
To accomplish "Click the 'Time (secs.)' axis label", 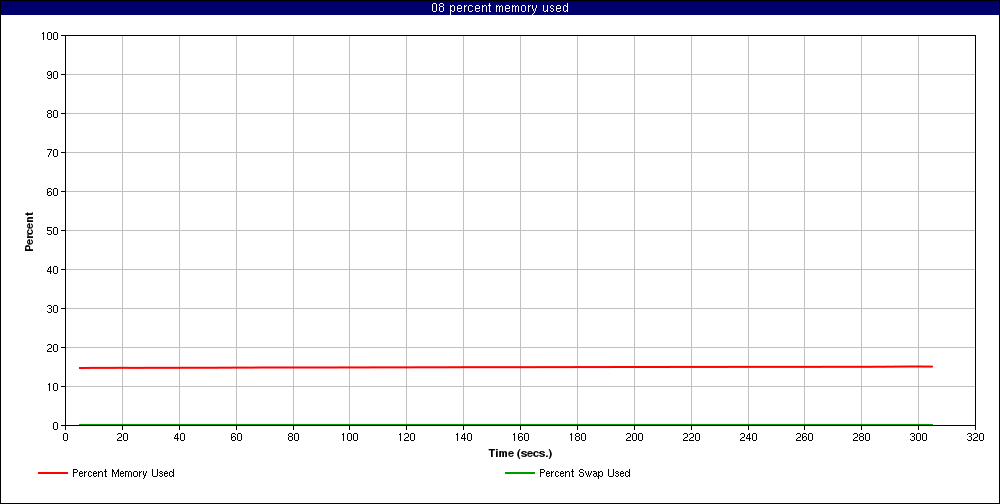I will tap(520, 454).
